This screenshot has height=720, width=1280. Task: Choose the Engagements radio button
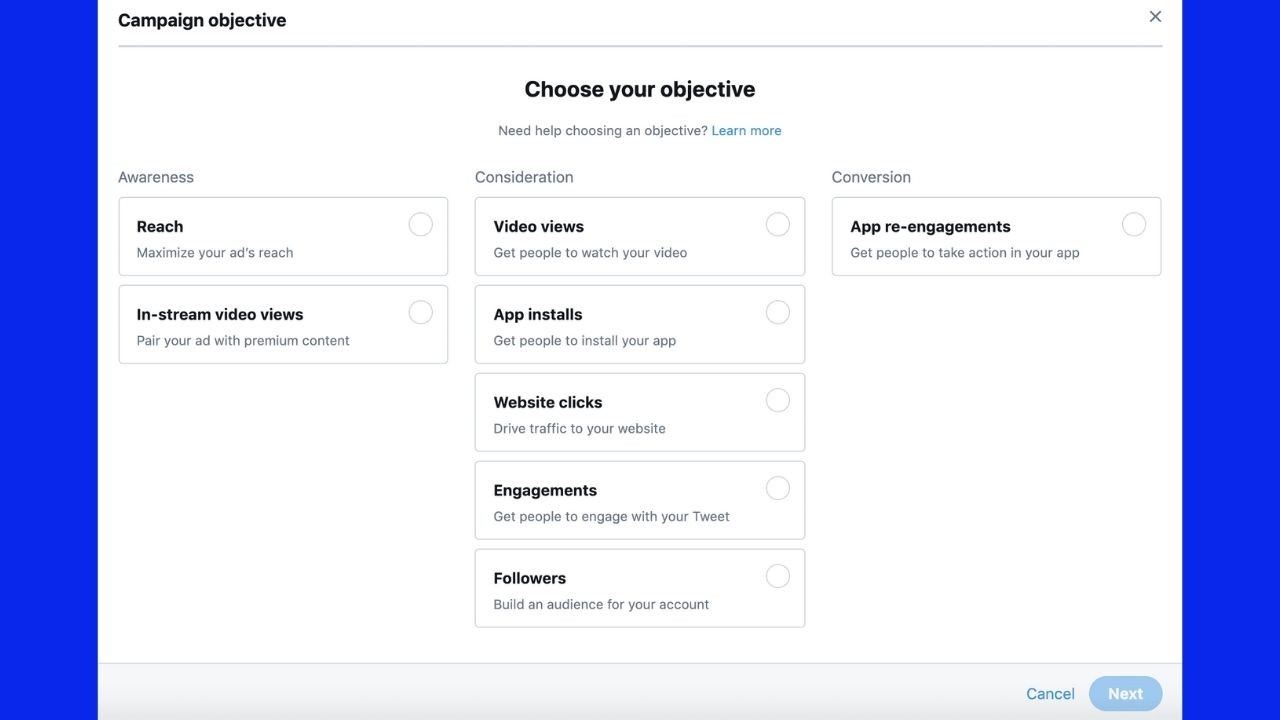point(778,488)
